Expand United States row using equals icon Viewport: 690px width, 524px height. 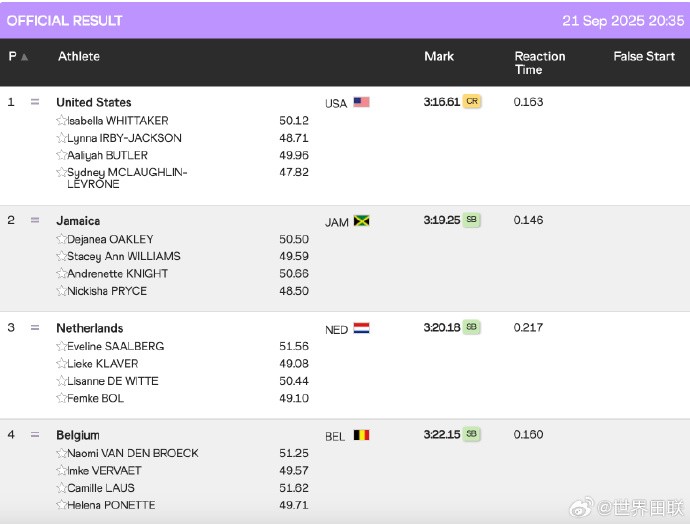point(35,102)
